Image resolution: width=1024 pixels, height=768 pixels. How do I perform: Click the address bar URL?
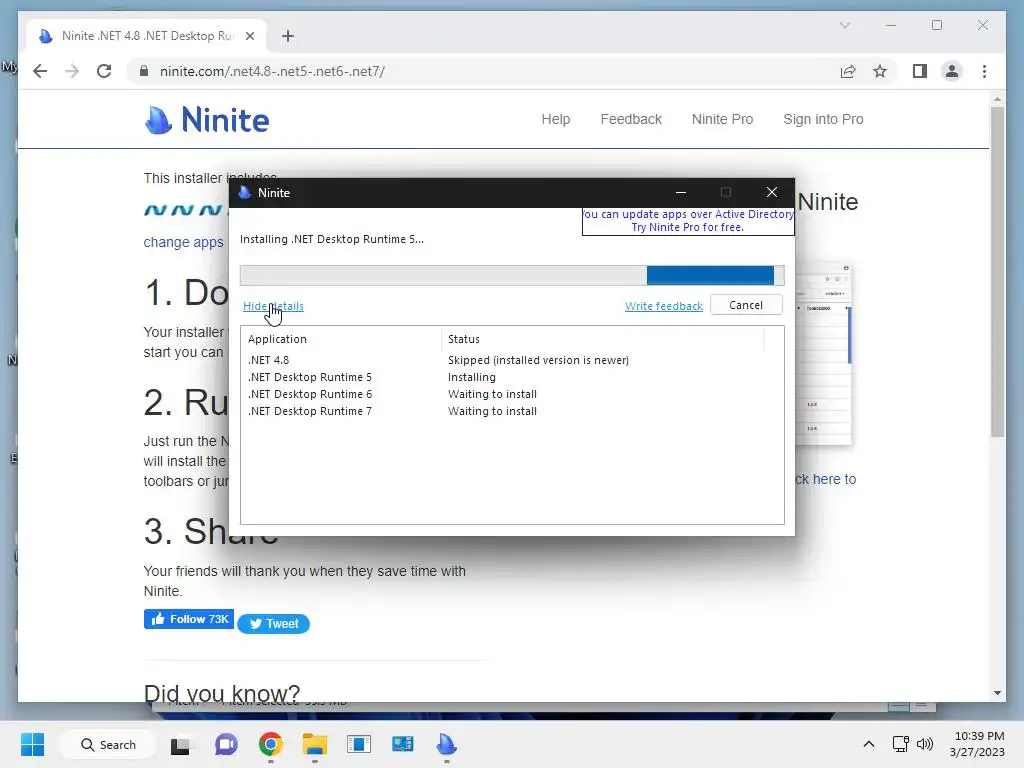click(272, 71)
